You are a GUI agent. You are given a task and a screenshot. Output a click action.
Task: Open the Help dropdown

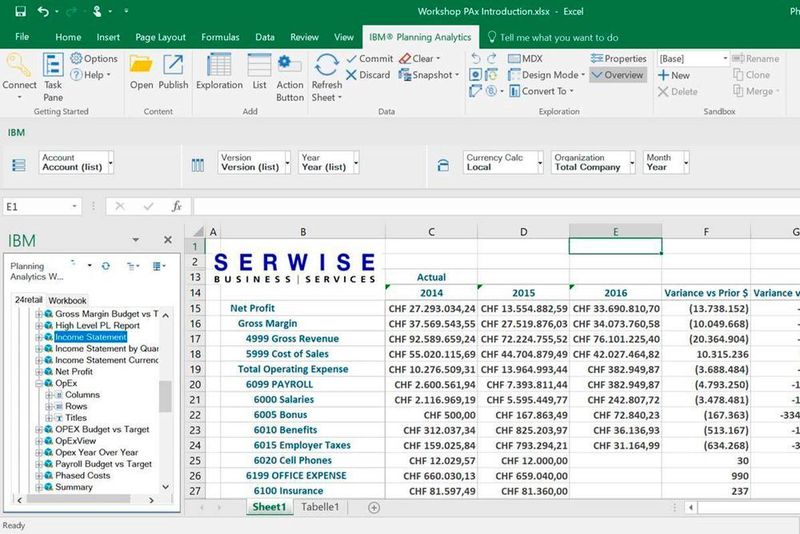pyautogui.click(x=91, y=75)
